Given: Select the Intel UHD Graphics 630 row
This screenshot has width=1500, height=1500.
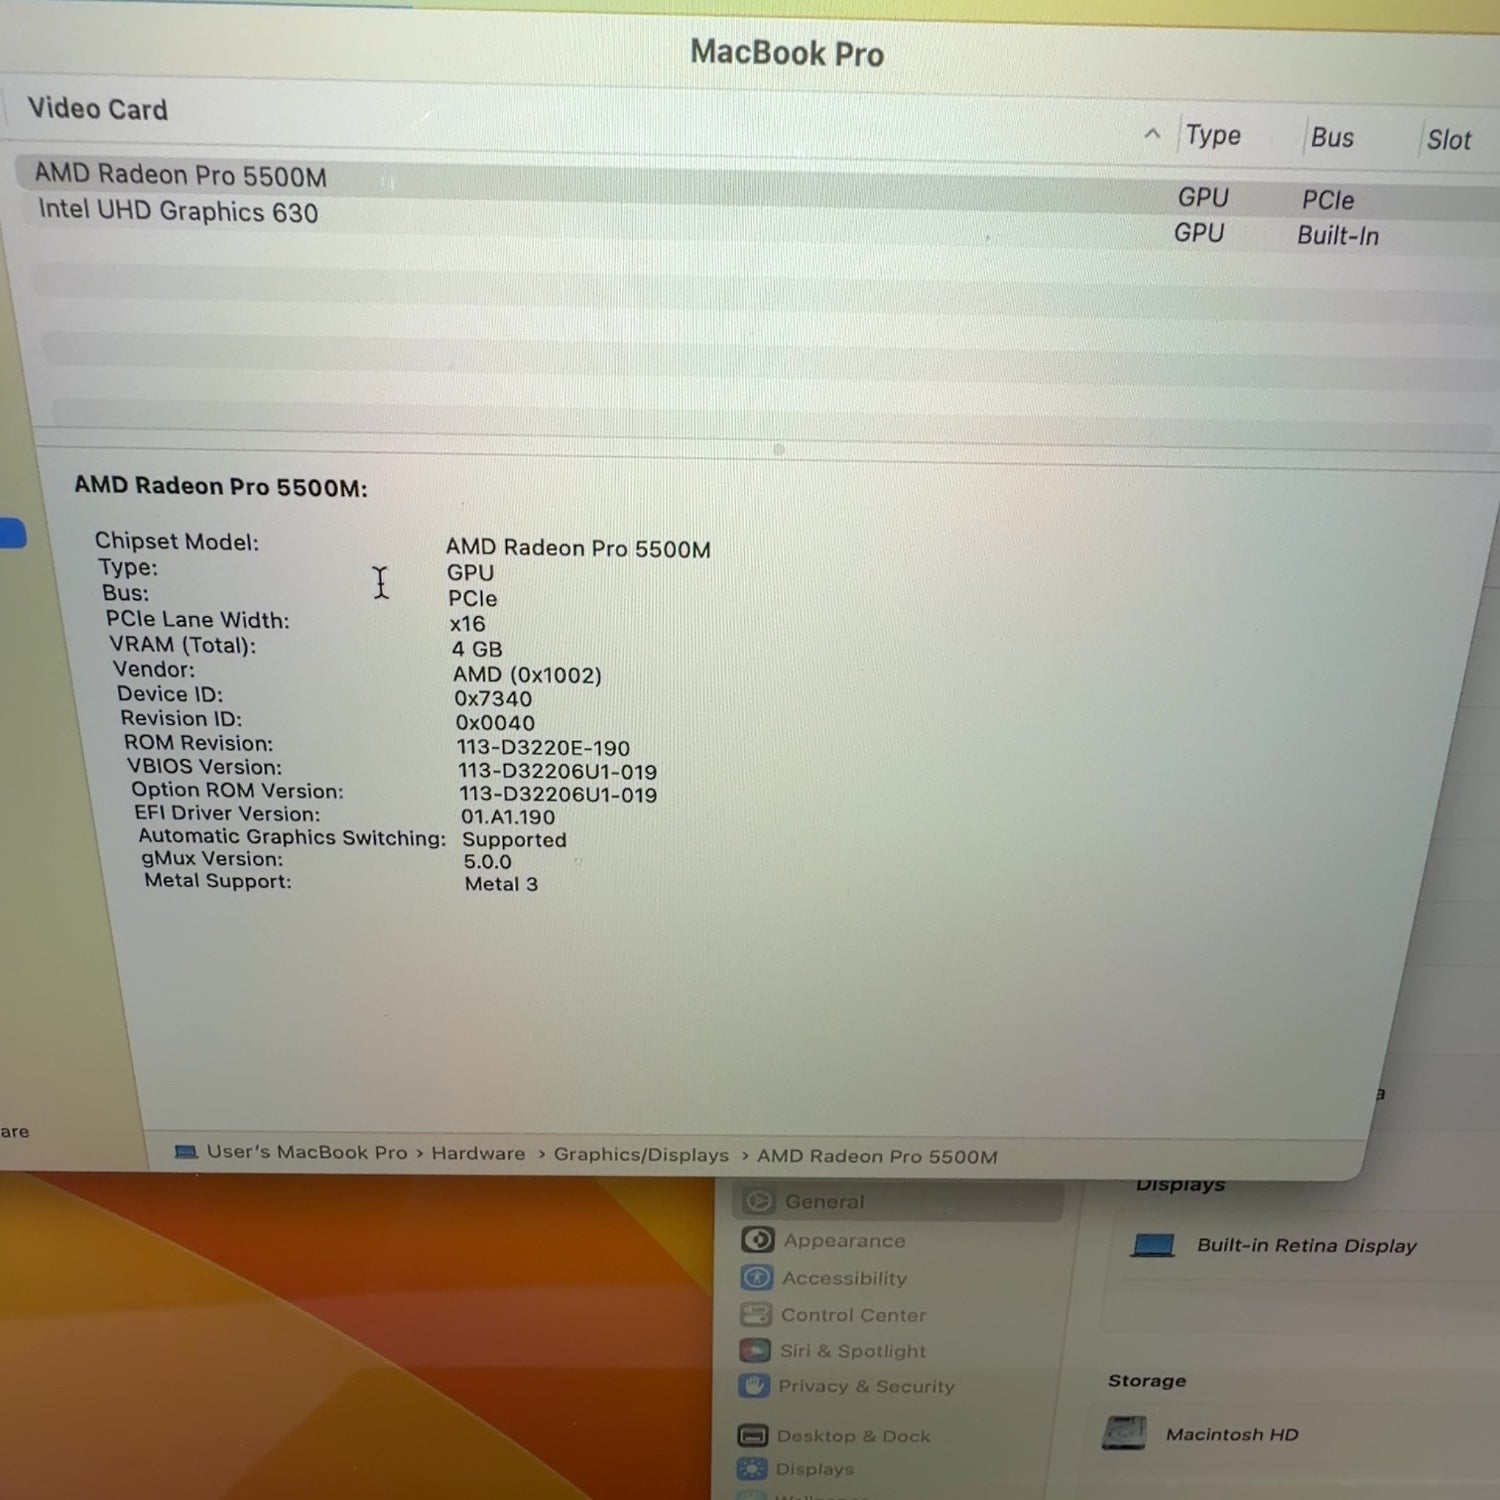Looking at the screenshot, I should coord(178,212).
